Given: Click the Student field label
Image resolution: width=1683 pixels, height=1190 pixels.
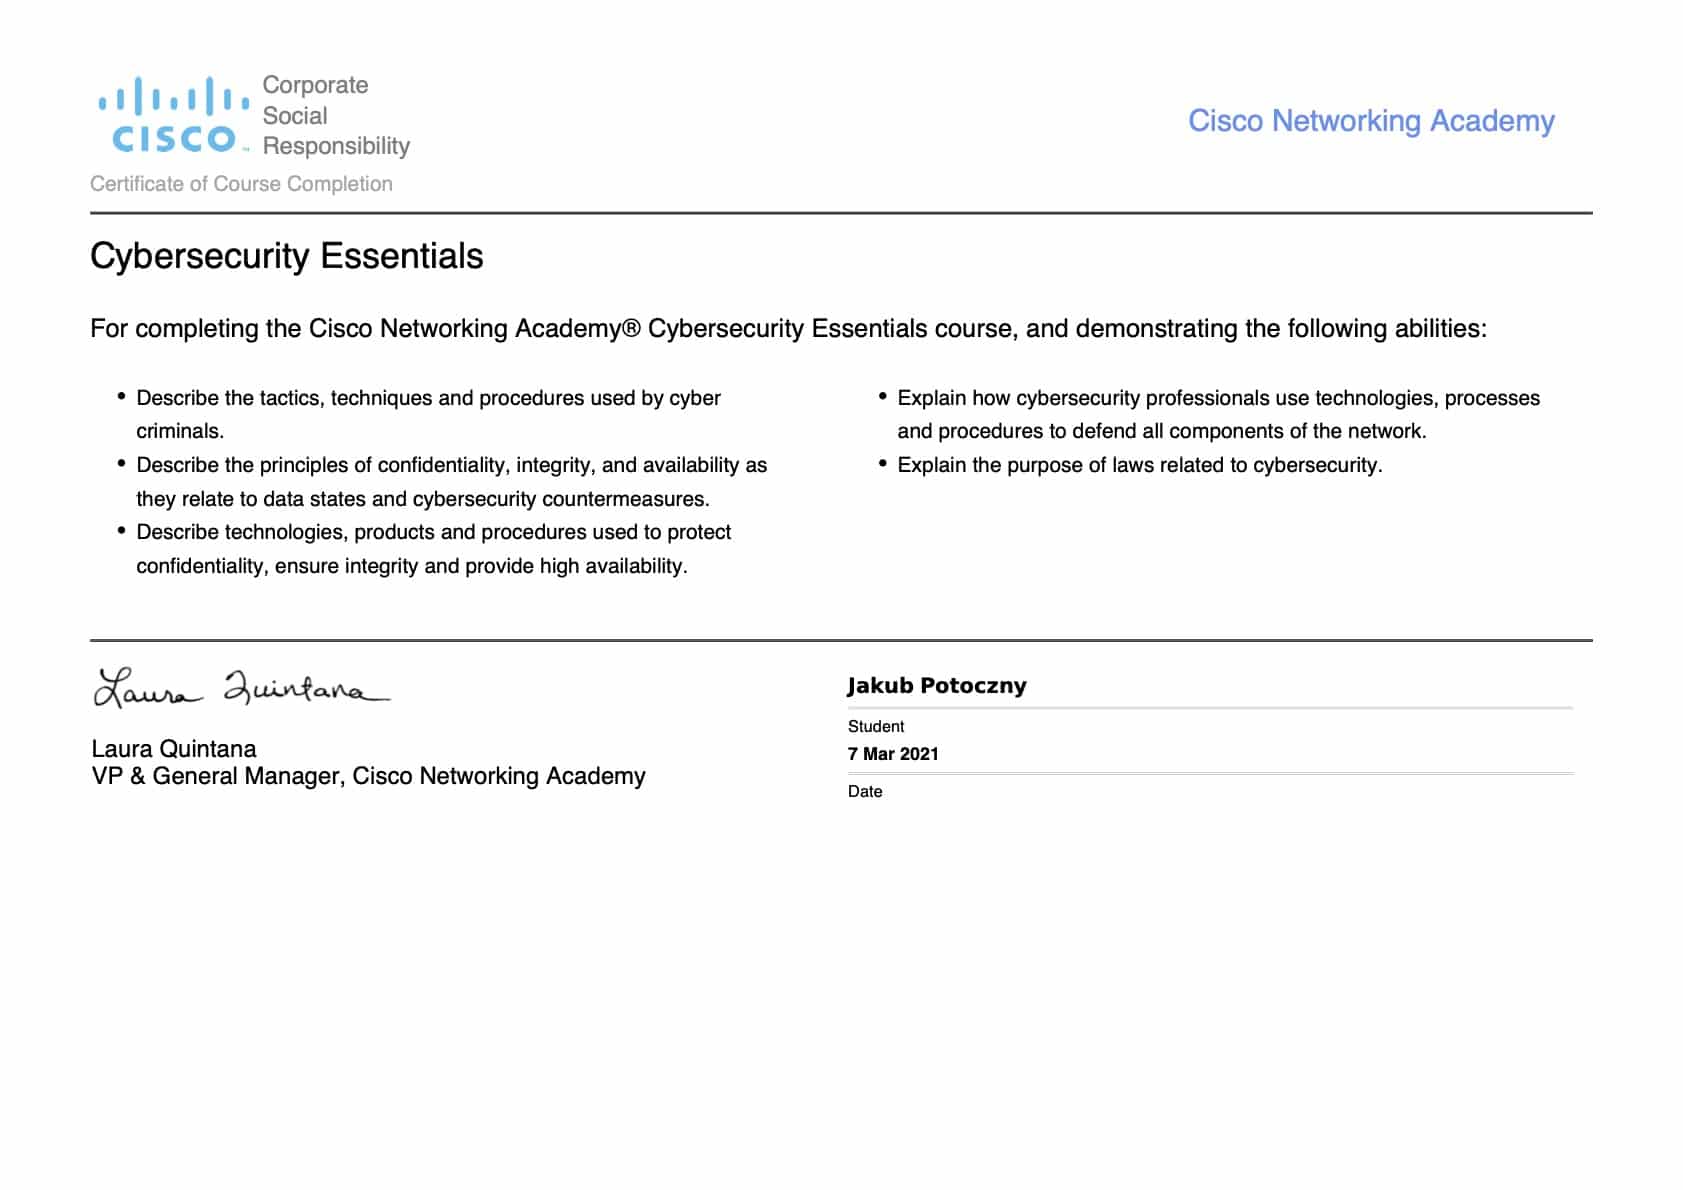Looking at the screenshot, I should click(875, 726).
